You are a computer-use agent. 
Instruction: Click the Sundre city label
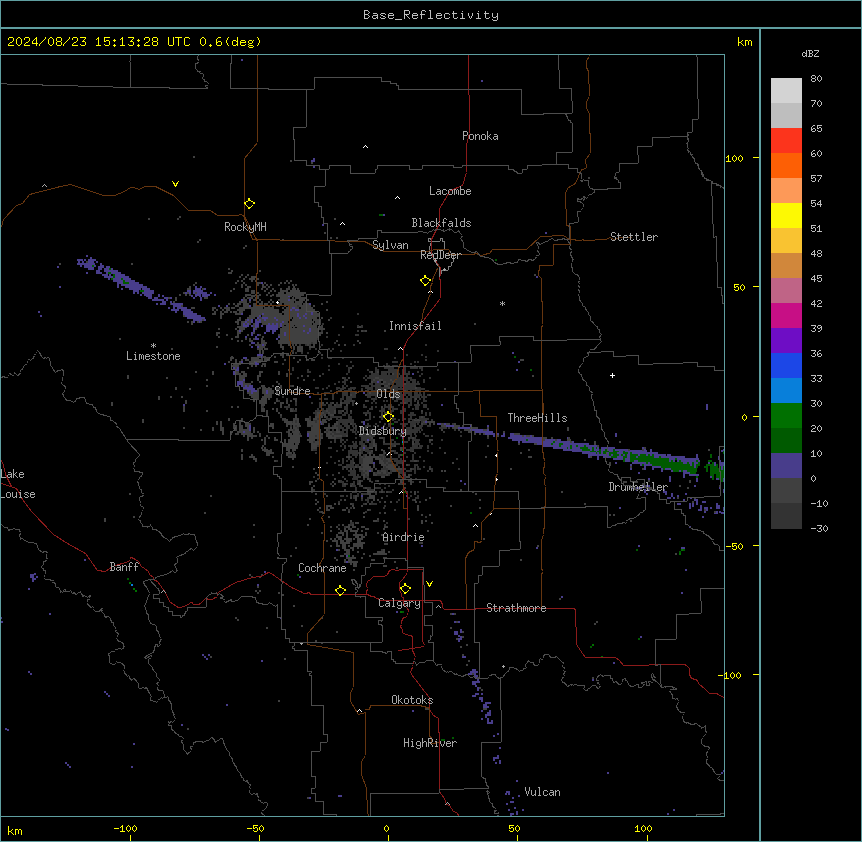[x=292, y=391]
